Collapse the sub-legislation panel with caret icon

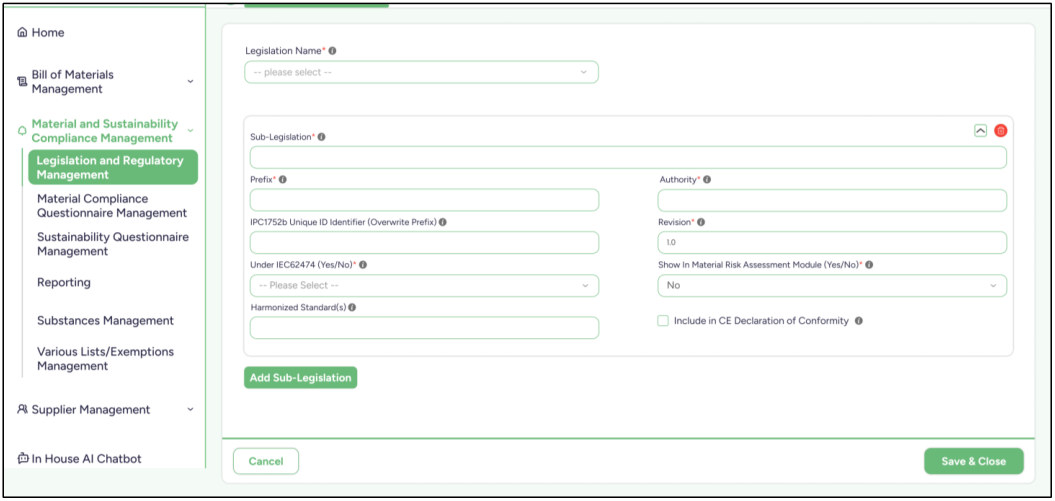(x=980, y=130)
